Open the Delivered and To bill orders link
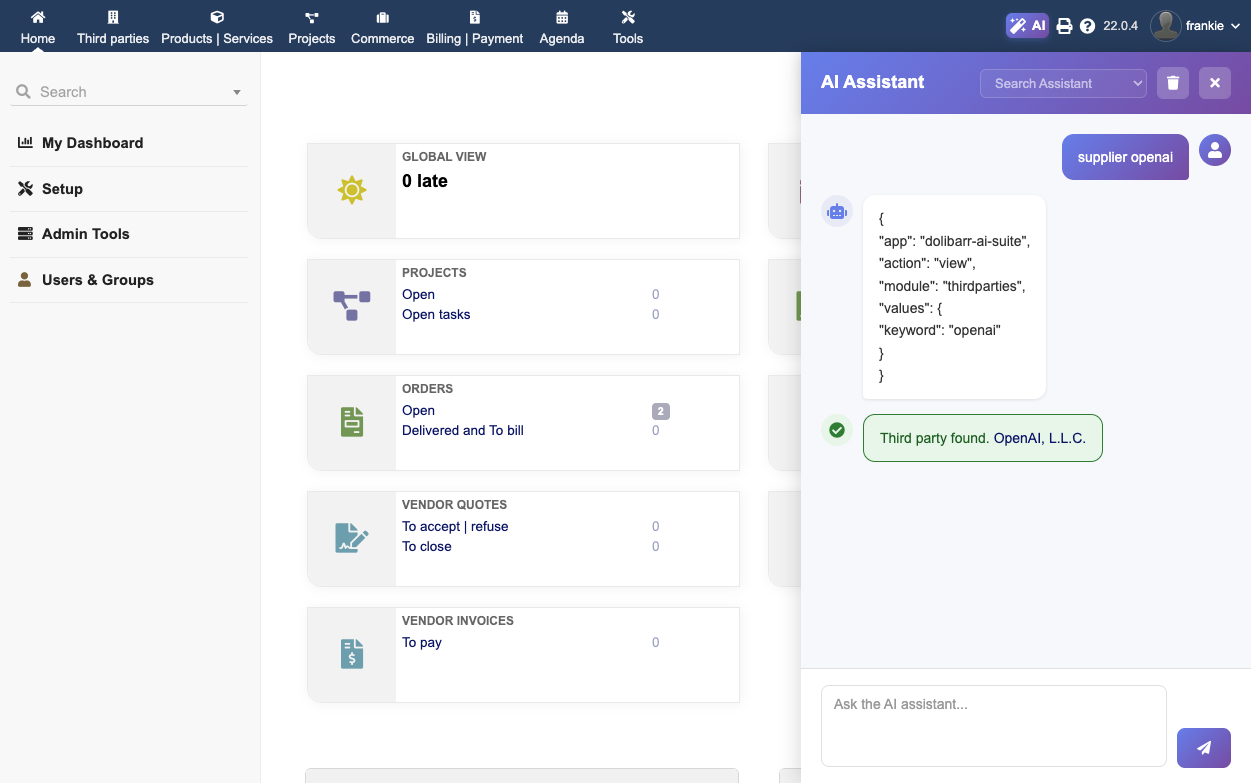This screenshot has height=783, width=1251. point(463,431)
